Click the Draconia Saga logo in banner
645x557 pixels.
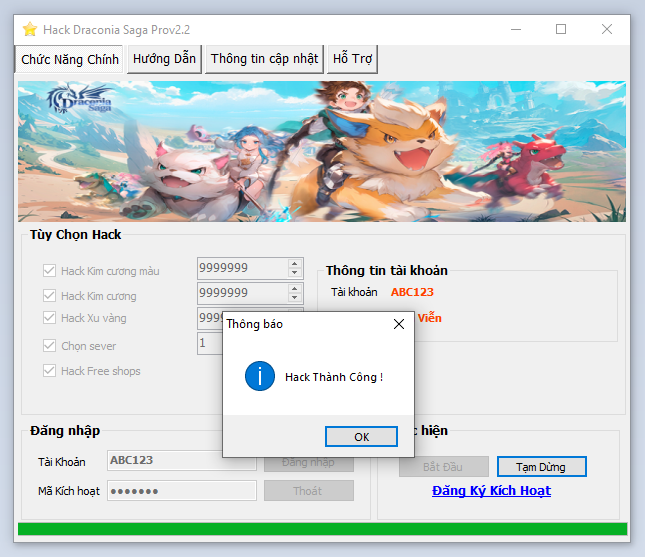coord(80,98)
